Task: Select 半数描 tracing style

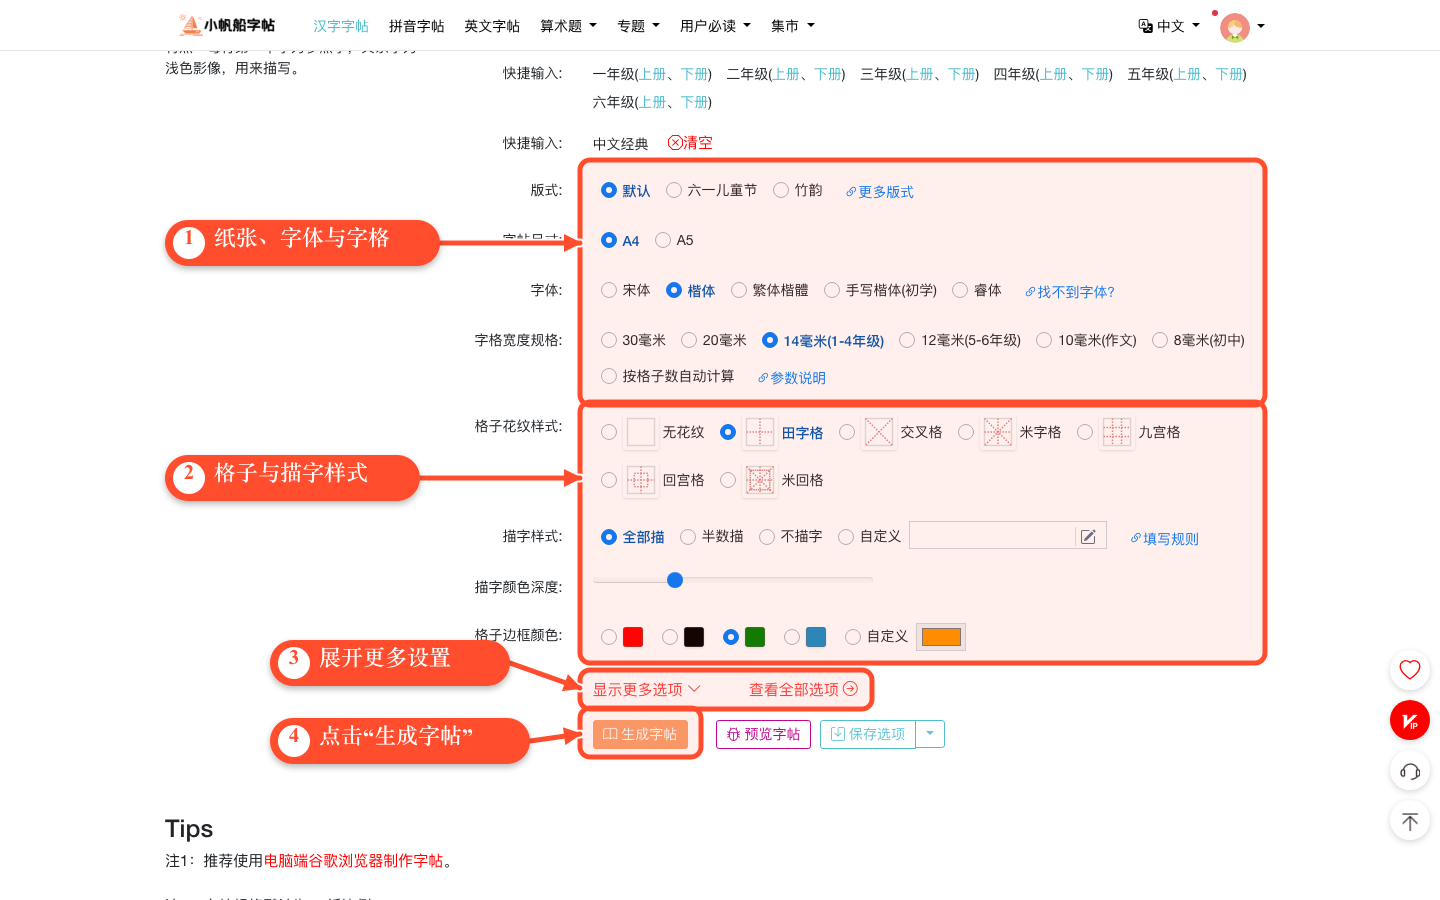Action: [688, 537]
